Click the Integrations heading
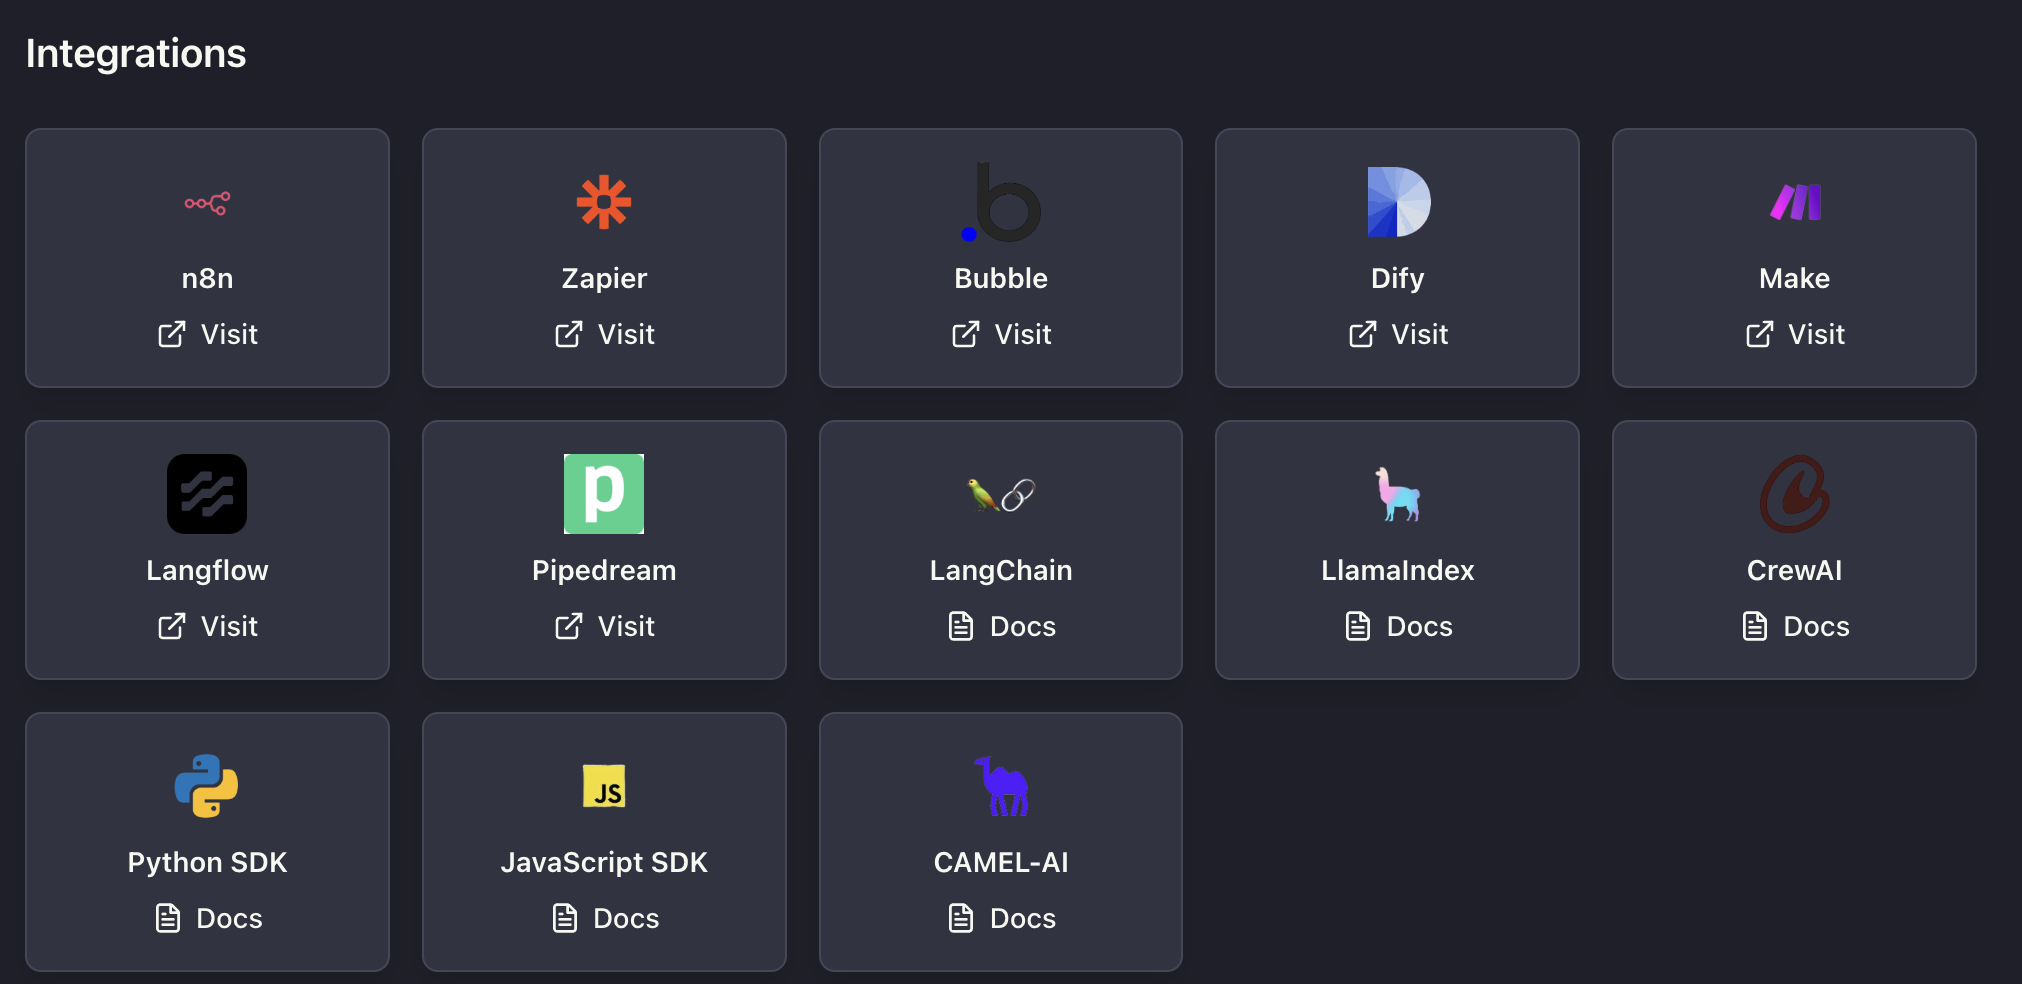The height and width of the screenshot is (984, 2022). tap(136, 53)
